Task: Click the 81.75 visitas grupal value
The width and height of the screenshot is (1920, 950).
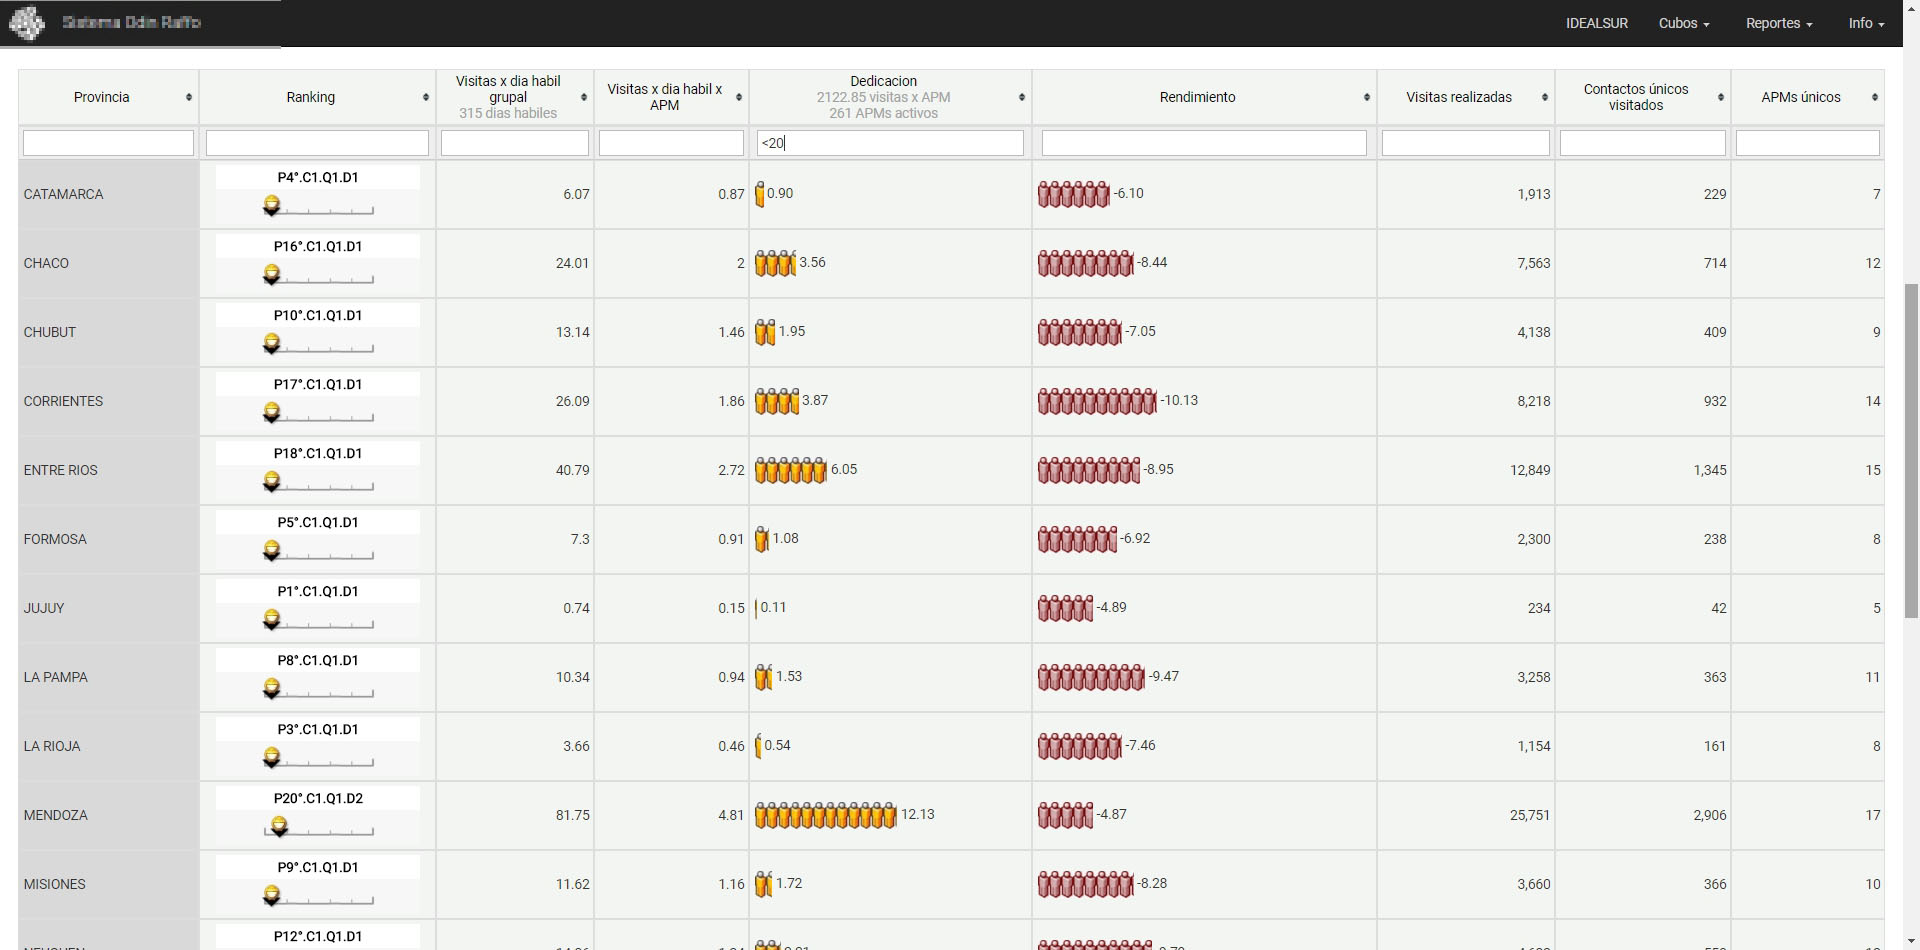Action: [x=573, y=815]
